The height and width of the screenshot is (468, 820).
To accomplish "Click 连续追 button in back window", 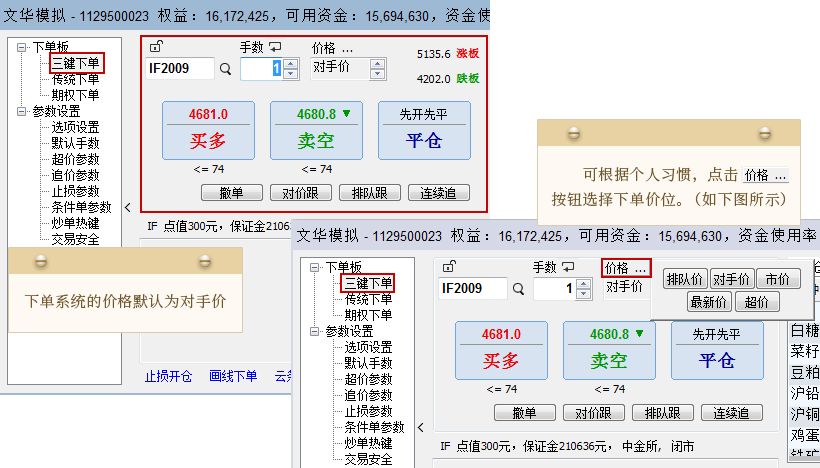I will coord(439,193).
